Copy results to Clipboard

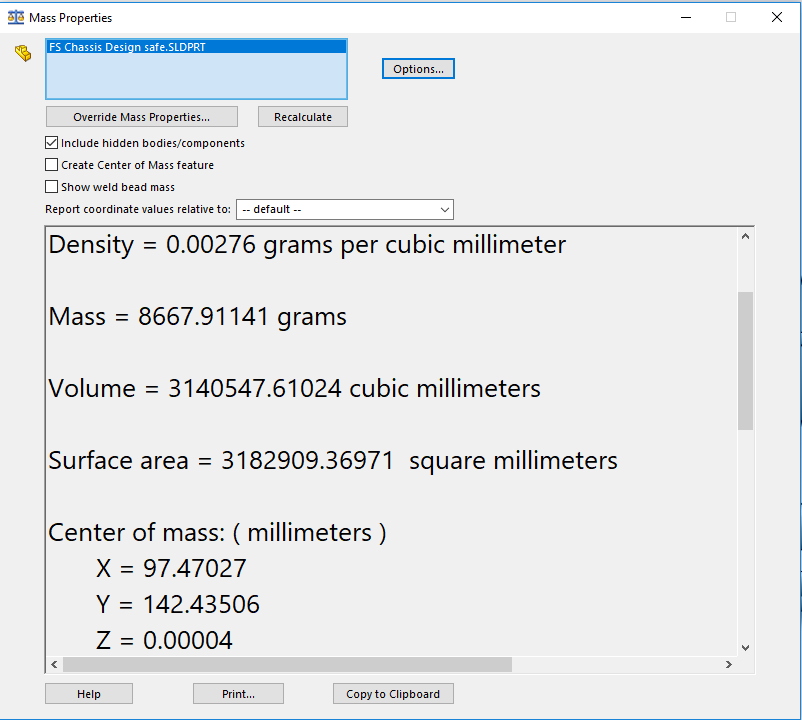click(393, 694)
